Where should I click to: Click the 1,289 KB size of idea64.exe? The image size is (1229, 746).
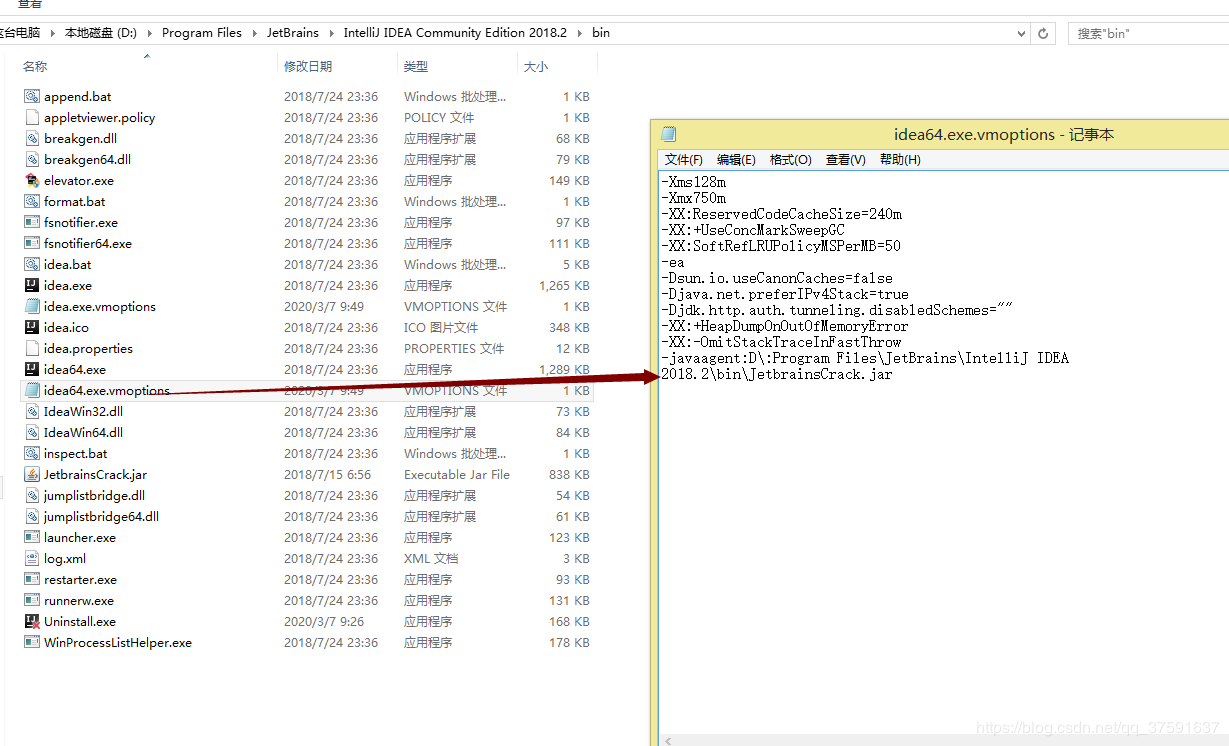click(564, 370)
